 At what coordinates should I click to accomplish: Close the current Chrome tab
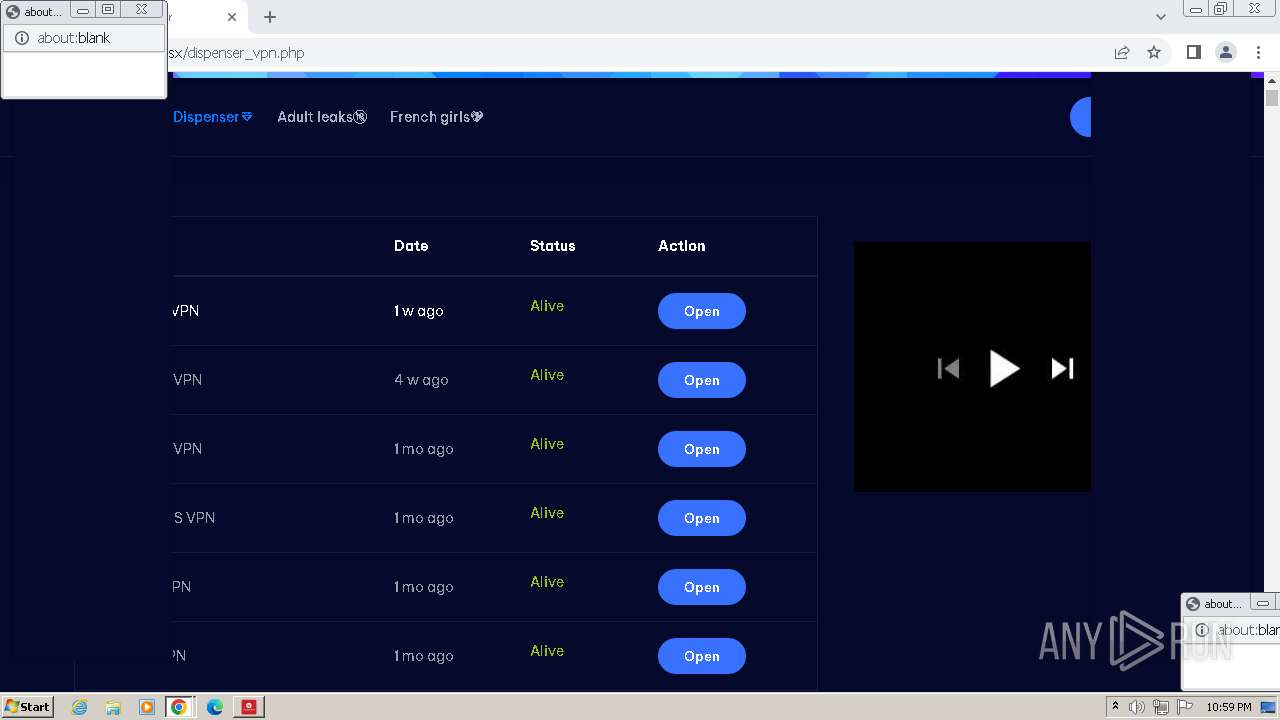[x=232, y=17]
